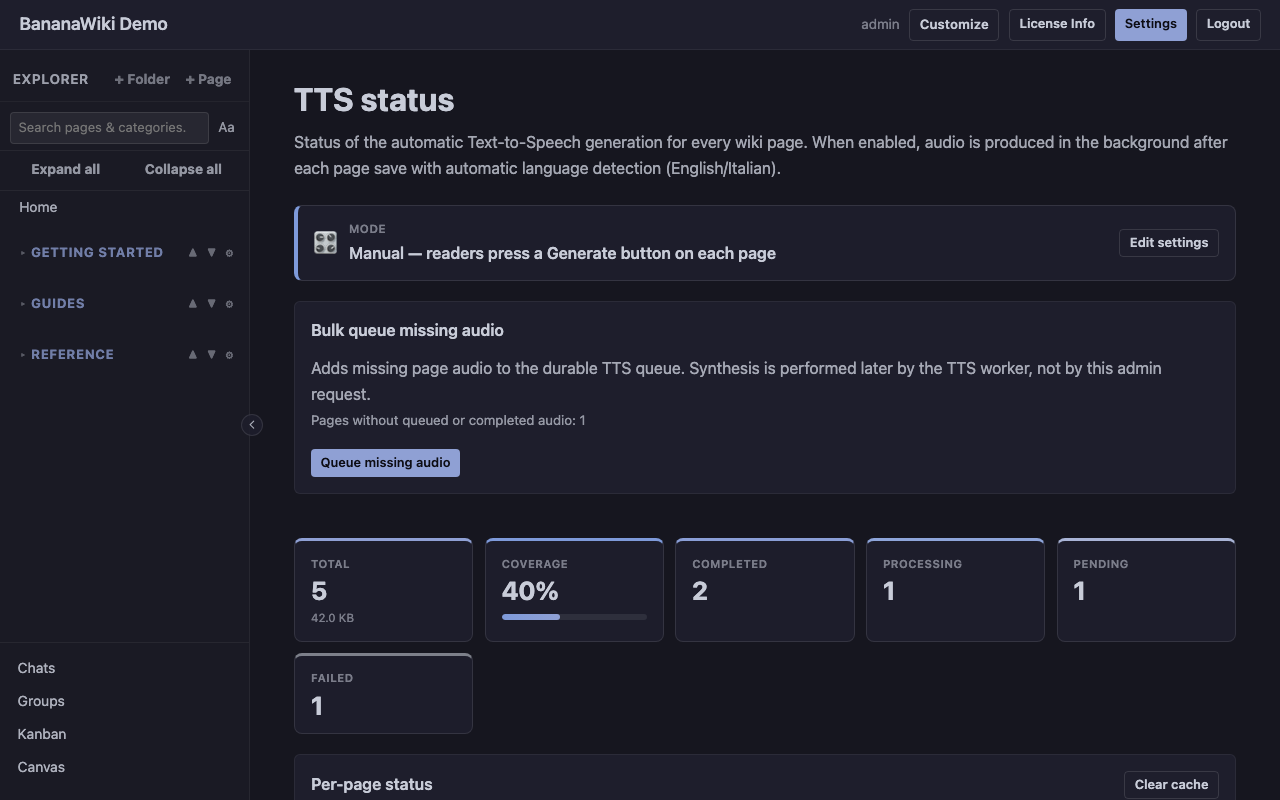Move Getting Started category up
Screen dimensions: 1280x800
coord(193,253)
